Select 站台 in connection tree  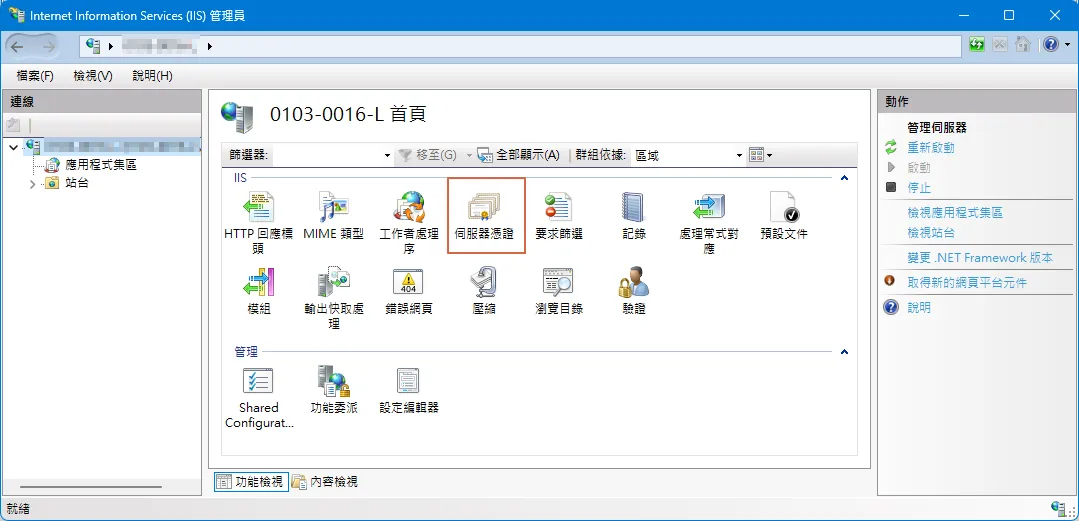click(76, 184)
